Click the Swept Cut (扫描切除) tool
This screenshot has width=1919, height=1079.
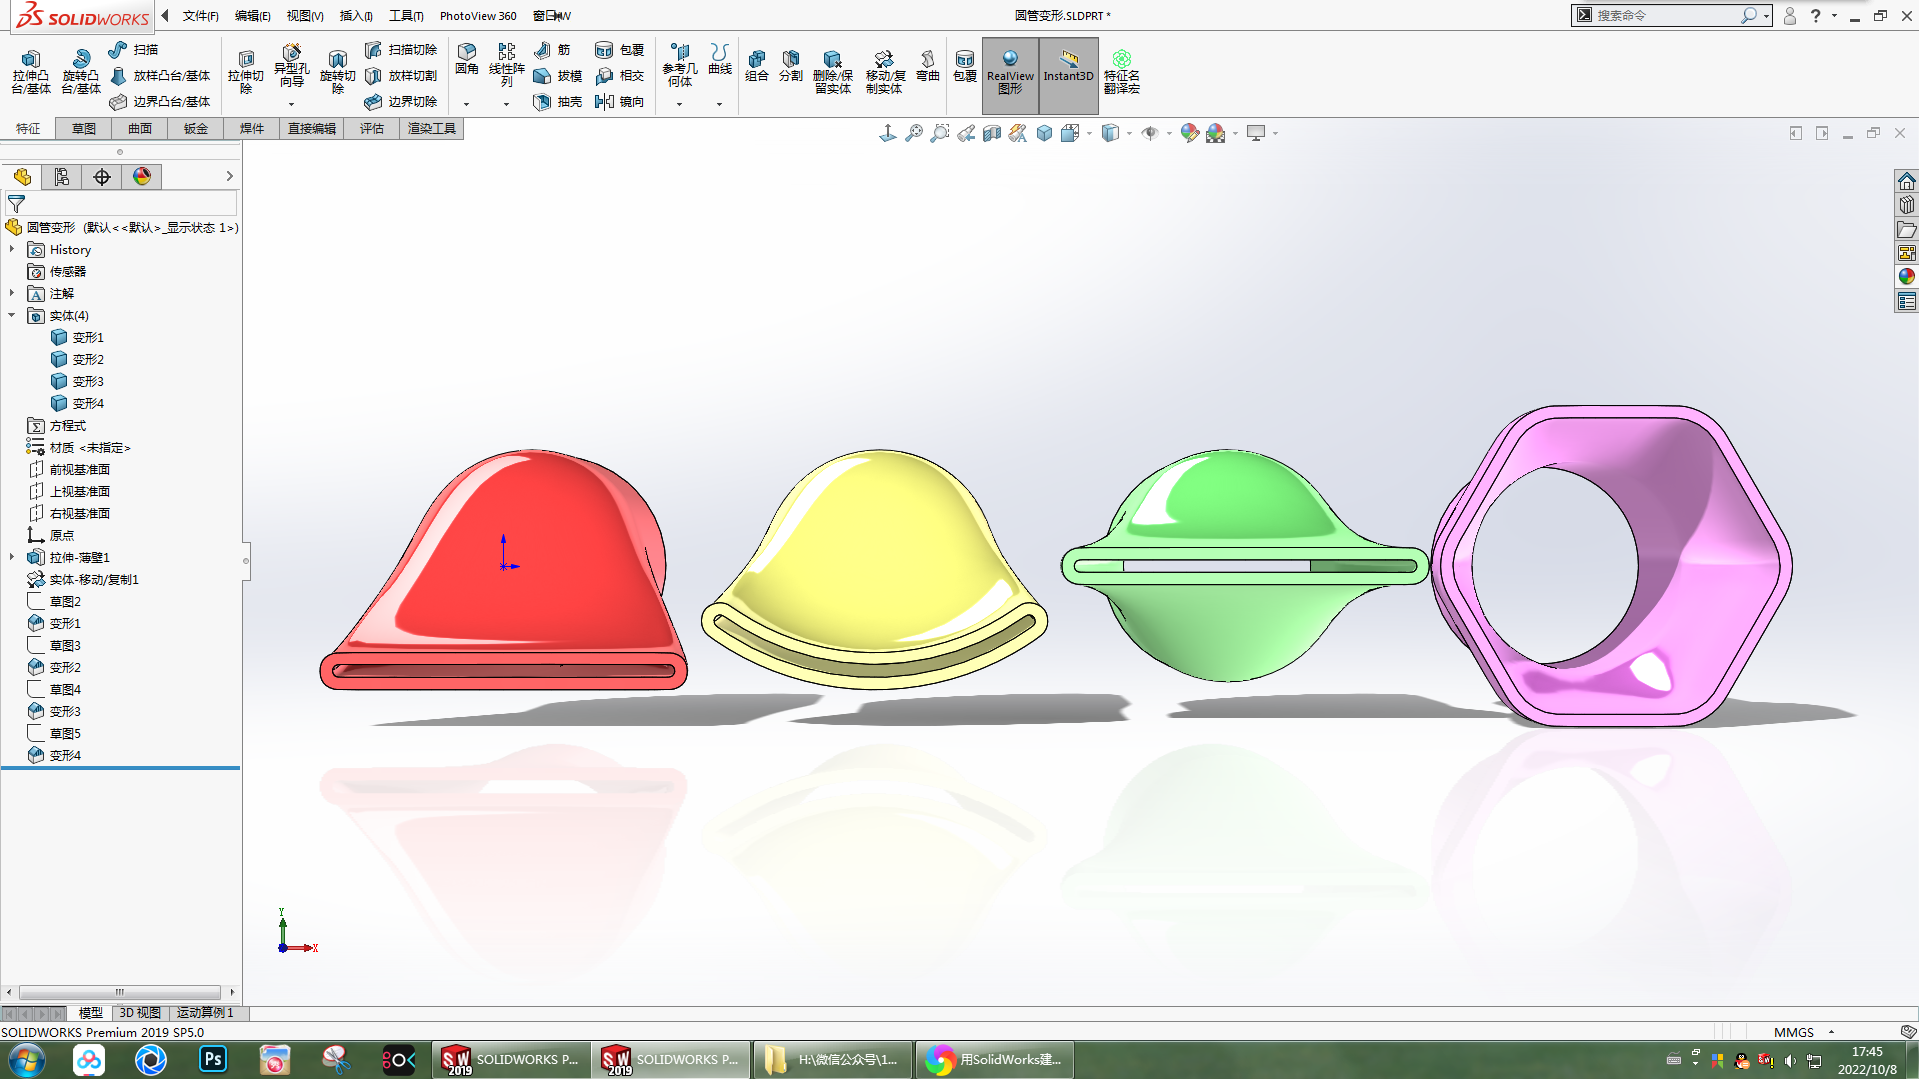(x=401, y=49)
